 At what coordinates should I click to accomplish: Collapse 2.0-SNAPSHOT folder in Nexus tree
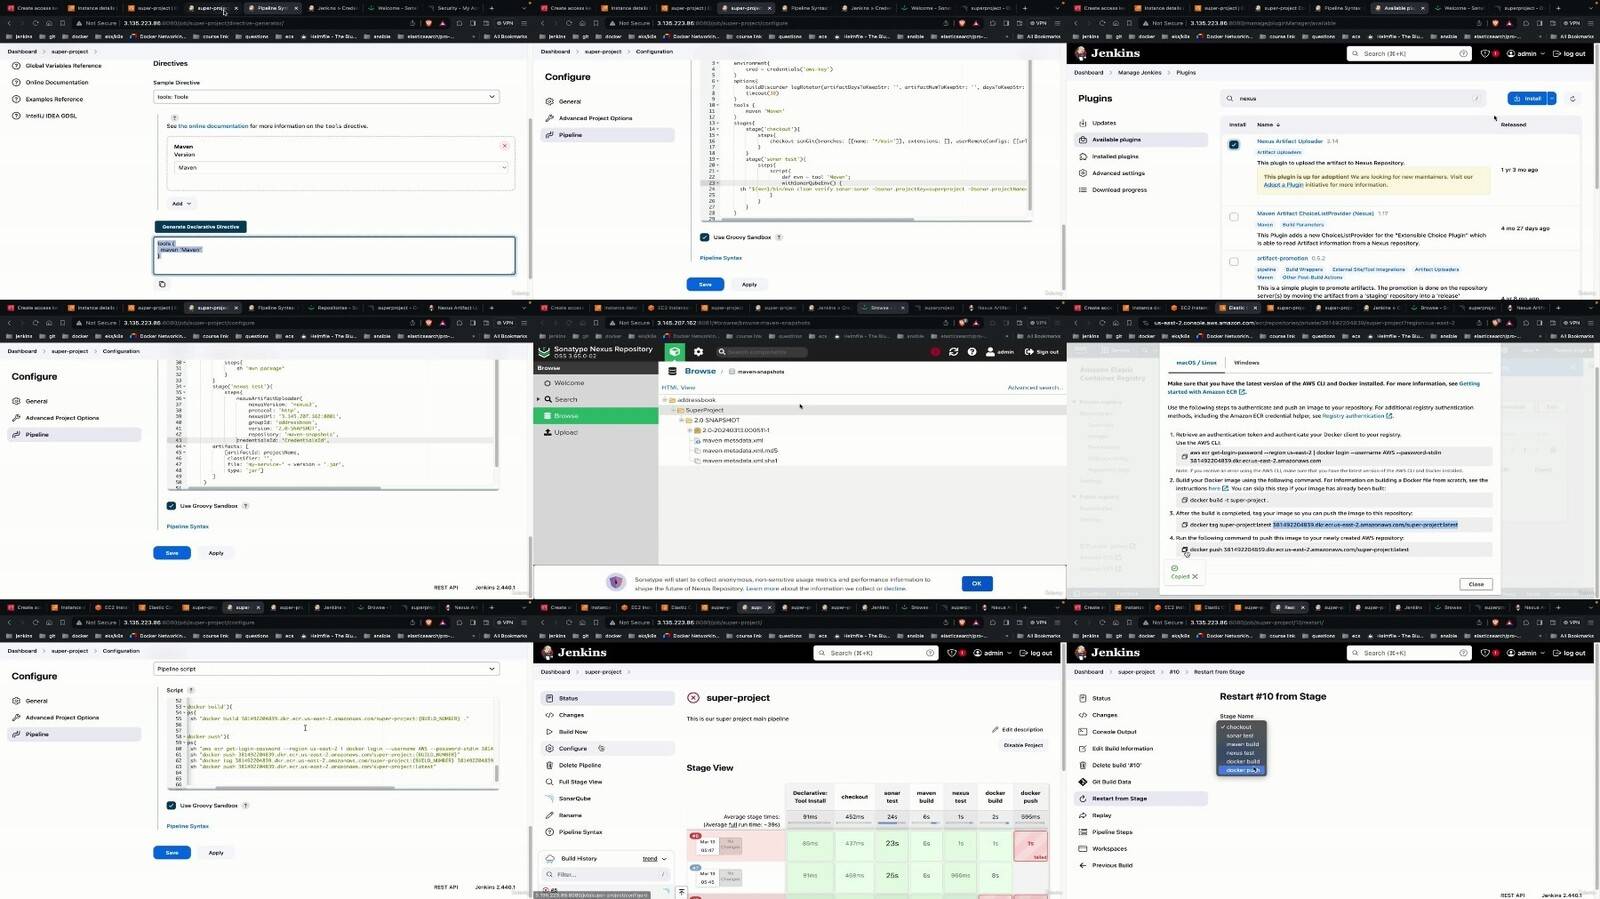click(x=681, y=420)
